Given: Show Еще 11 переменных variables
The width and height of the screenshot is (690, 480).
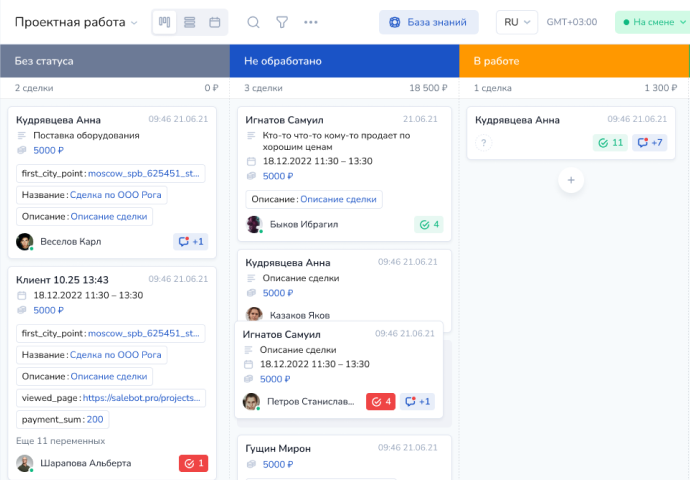Looking at the screenshot, I should pos(61,441).
